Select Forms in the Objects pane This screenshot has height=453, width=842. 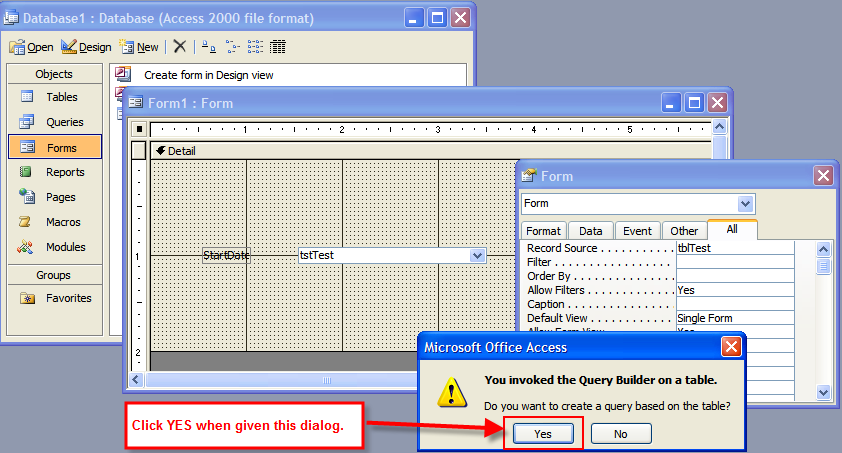point(55,147)
